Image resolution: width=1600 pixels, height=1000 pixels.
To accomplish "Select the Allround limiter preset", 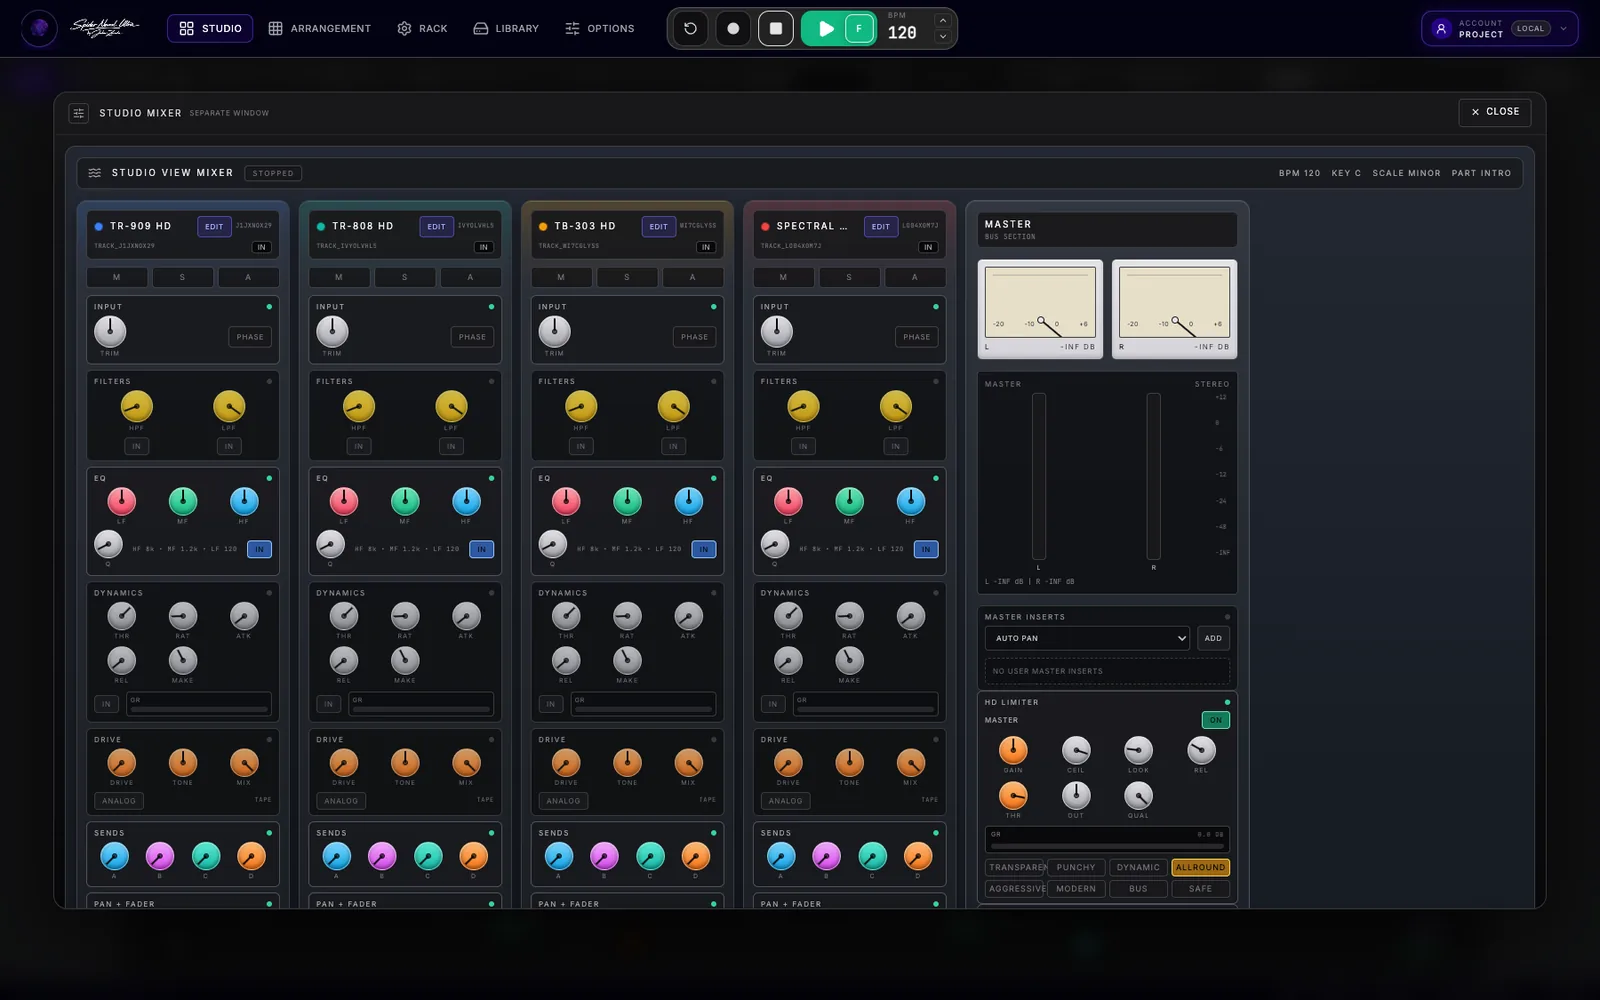I will pos(1200,868).
